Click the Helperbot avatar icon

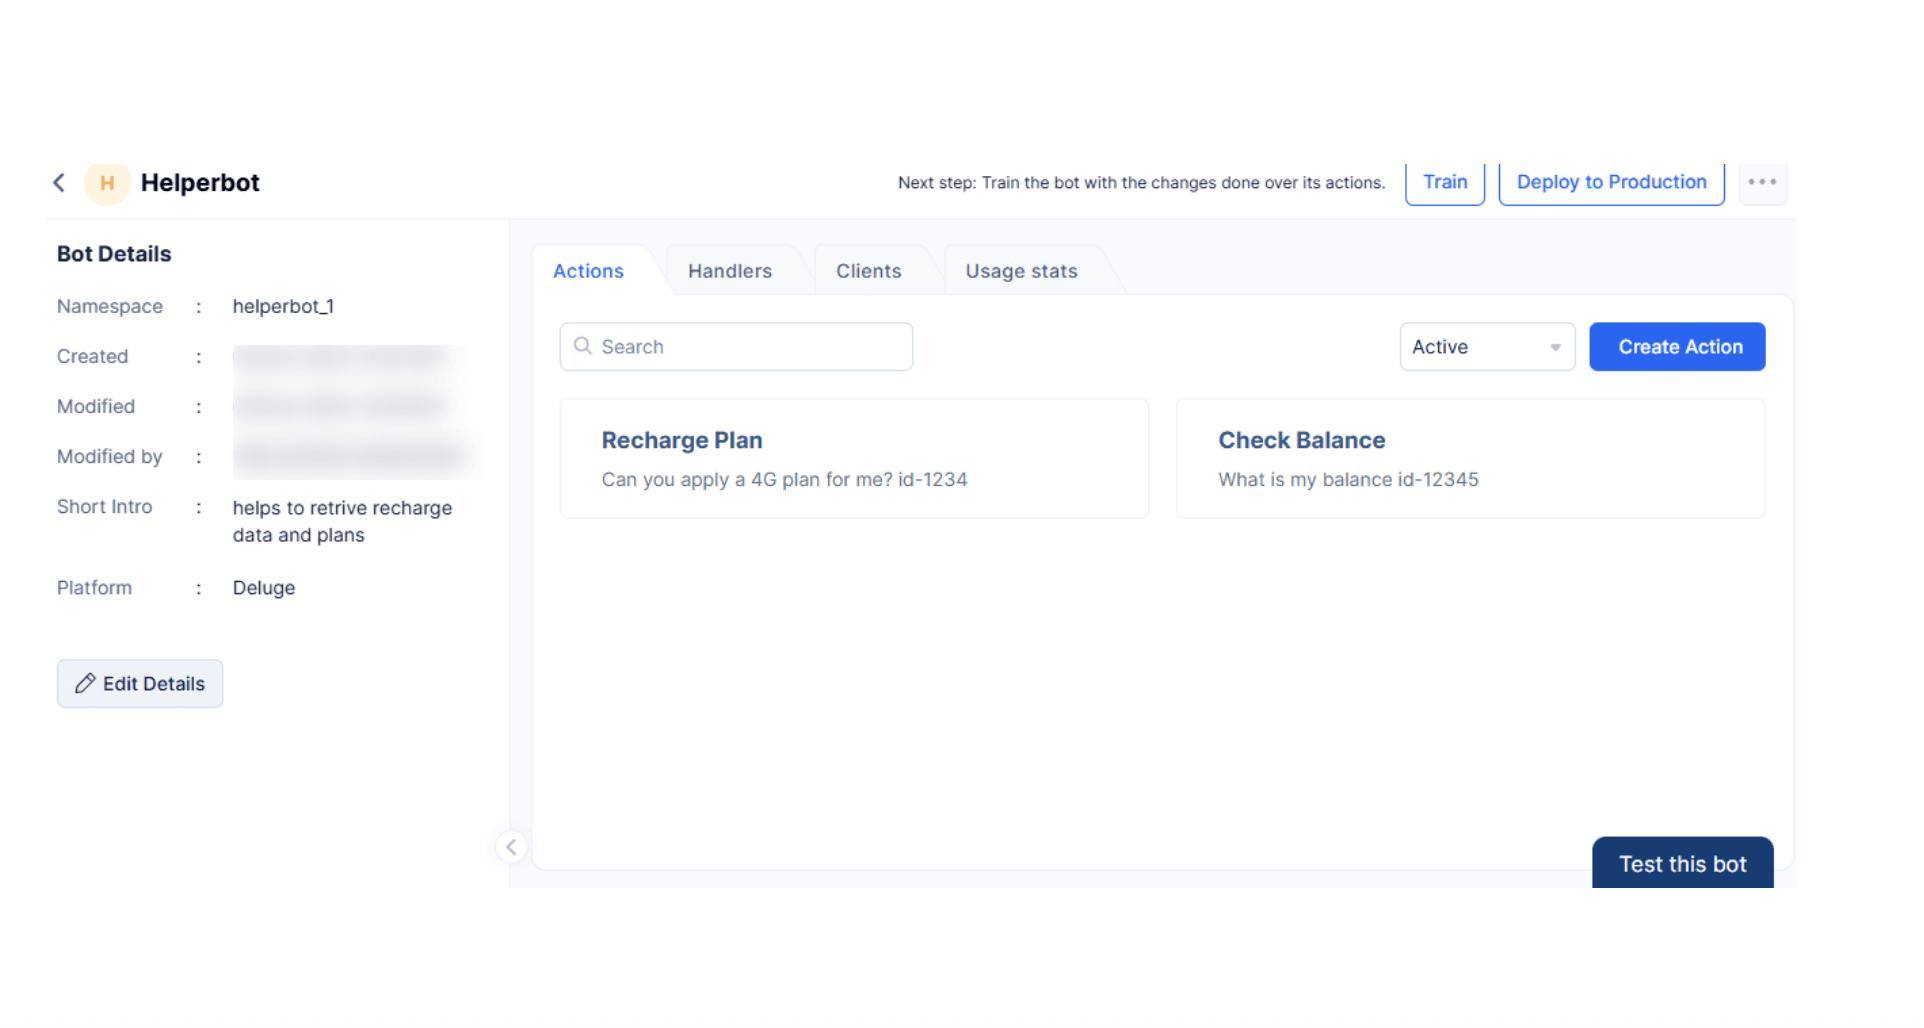pos(107,183)
